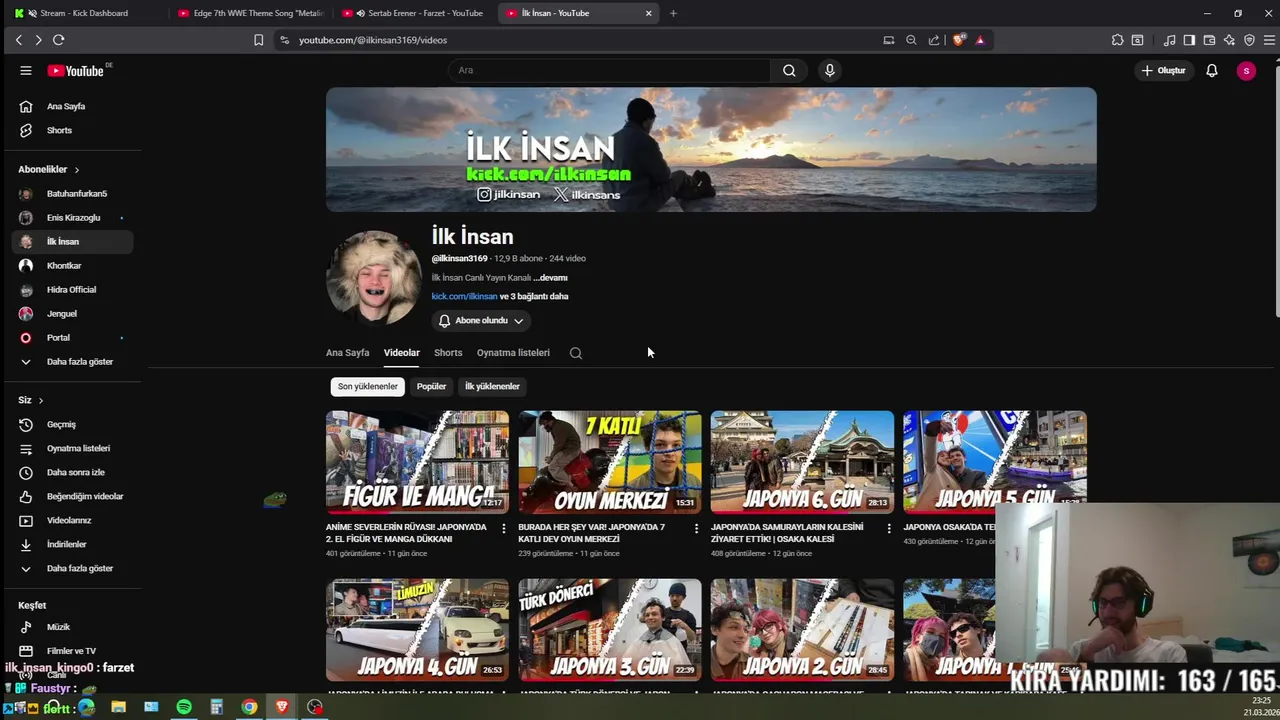
Task: Open the YouTube hamburger guide menu
Action: tap(26, 70)
